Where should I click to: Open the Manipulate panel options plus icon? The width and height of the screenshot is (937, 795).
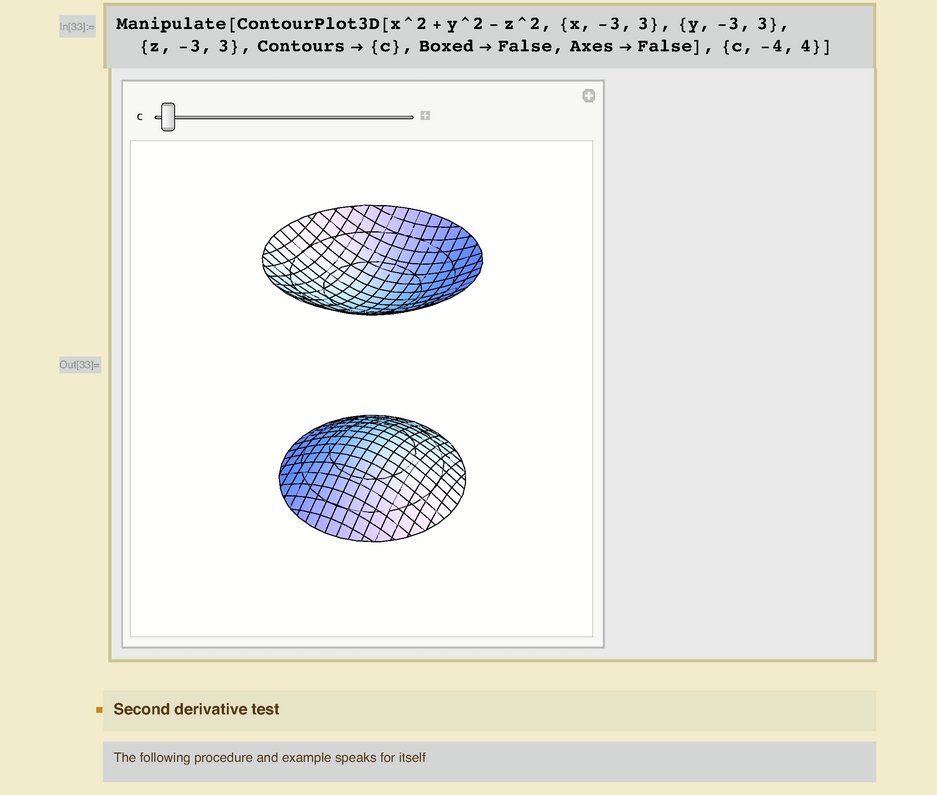(x=588, y=96)
